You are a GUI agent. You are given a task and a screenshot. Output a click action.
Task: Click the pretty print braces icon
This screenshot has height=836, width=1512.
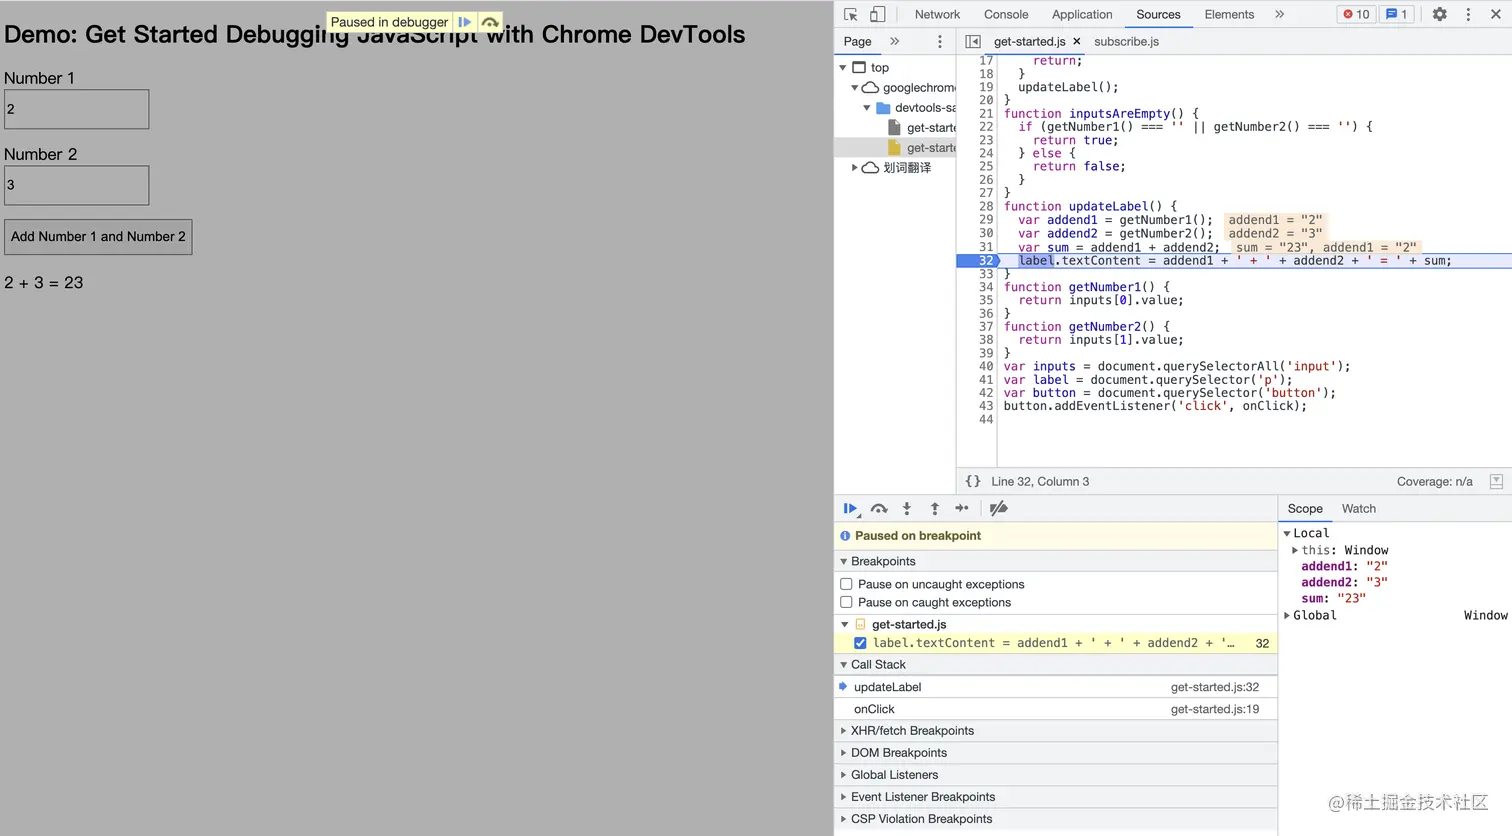pos(973,481)
